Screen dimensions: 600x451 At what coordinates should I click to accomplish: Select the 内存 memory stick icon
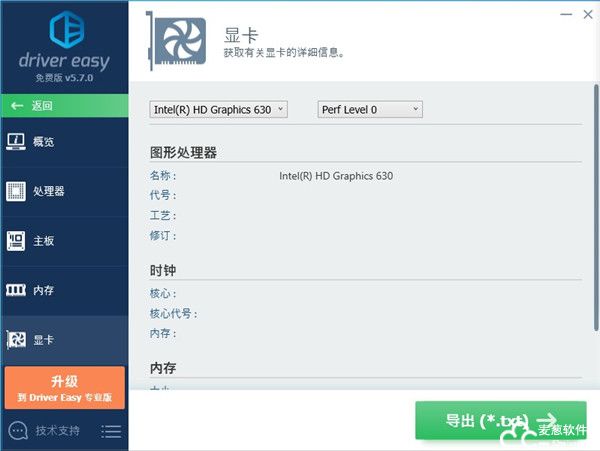(x=16, y=290)
